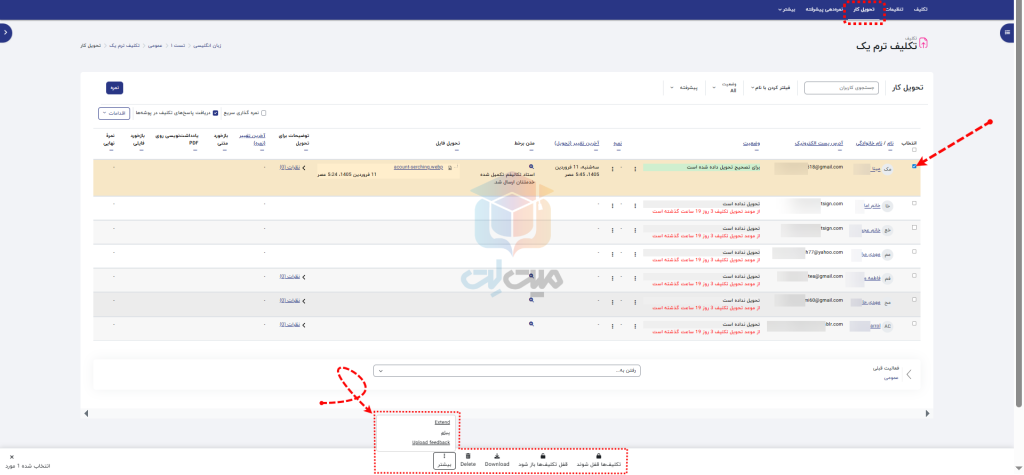This screenshot has width=1024, height=475.
Task: Open the left side drawer arrow icon
Action: pos(7,33)
